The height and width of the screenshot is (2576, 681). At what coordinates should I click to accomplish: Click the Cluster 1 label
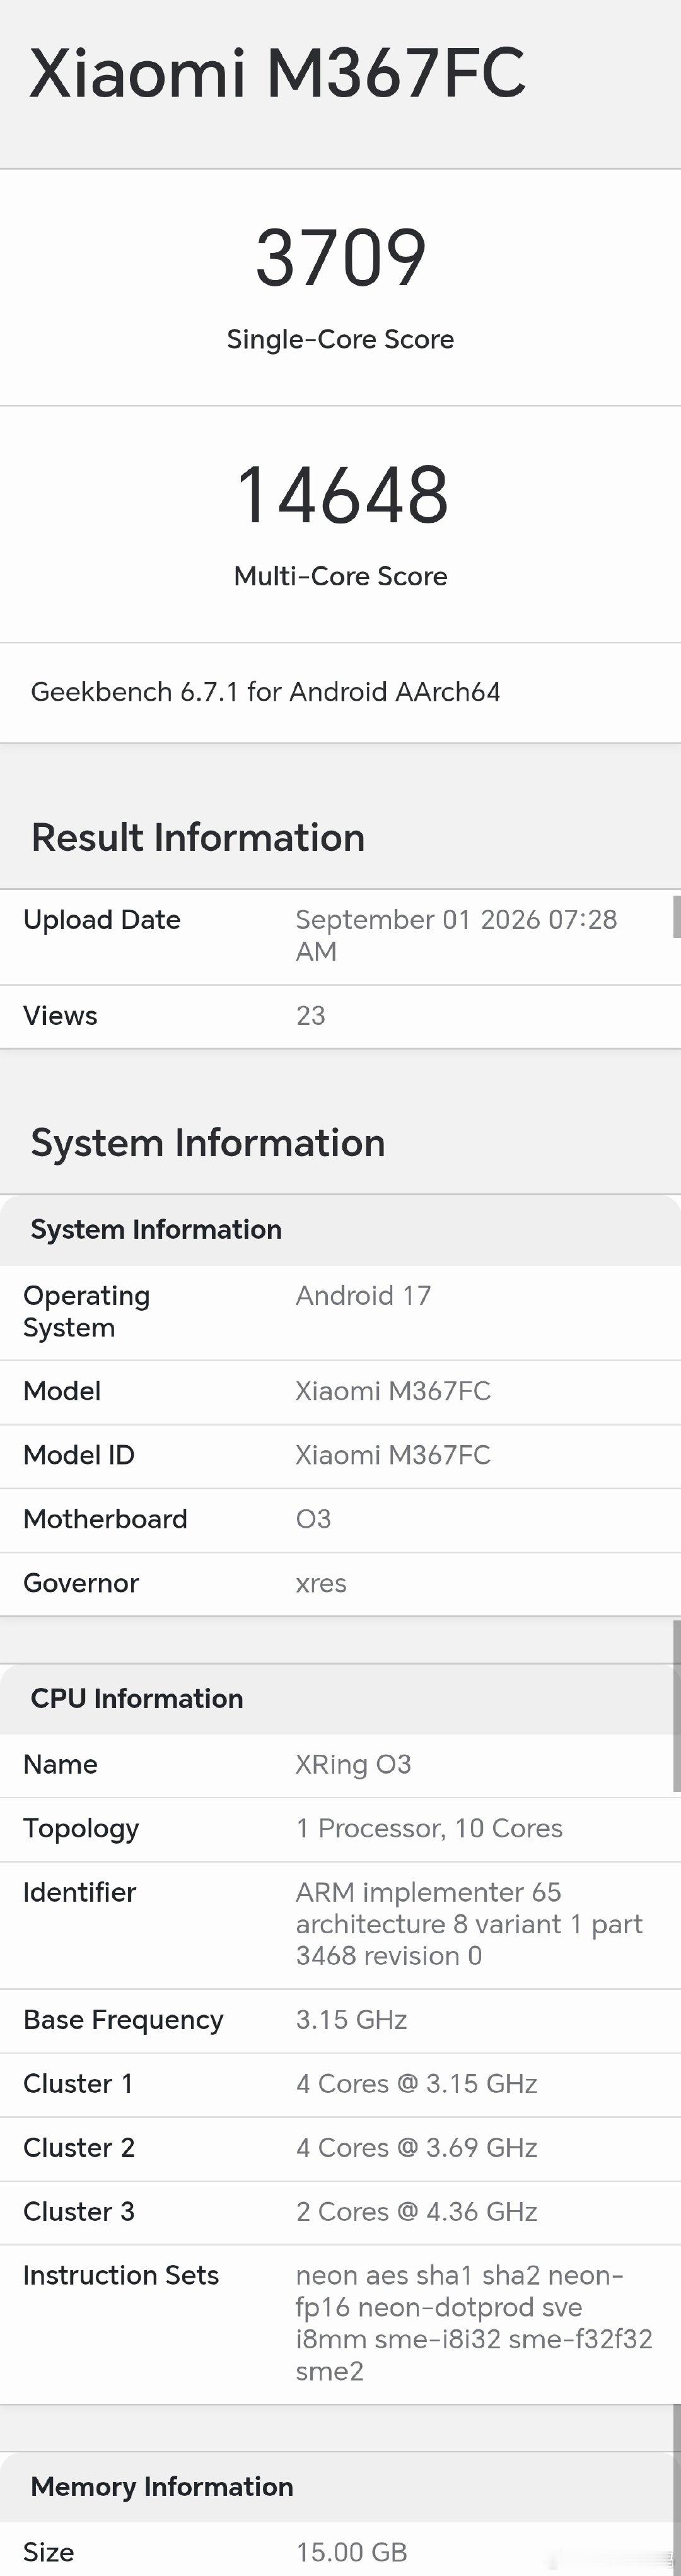pos(78,2084)
